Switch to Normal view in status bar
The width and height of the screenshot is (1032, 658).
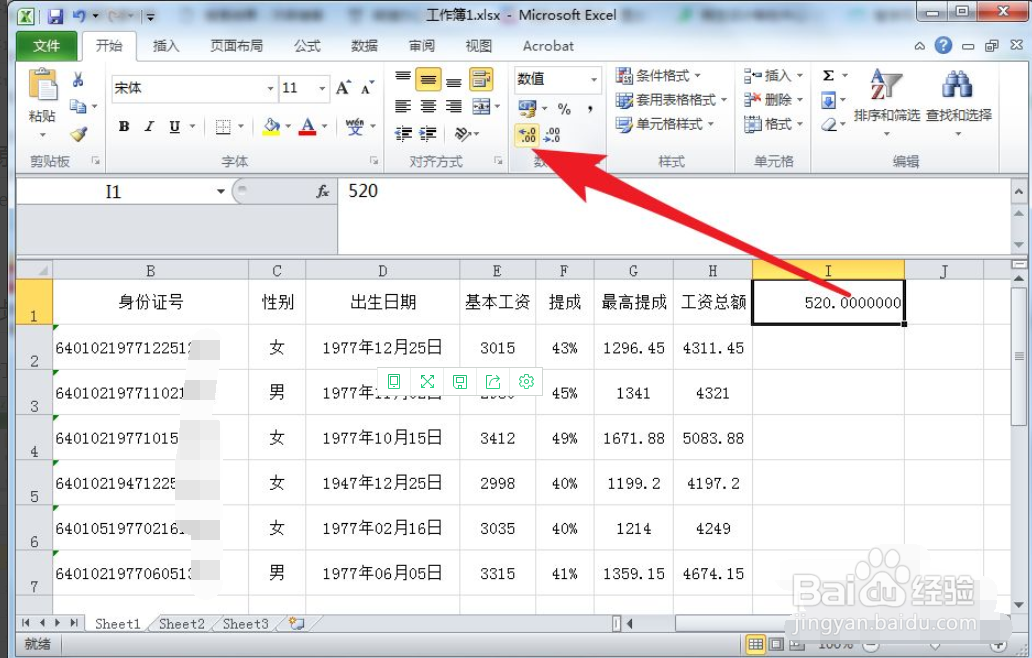(755, 644)
